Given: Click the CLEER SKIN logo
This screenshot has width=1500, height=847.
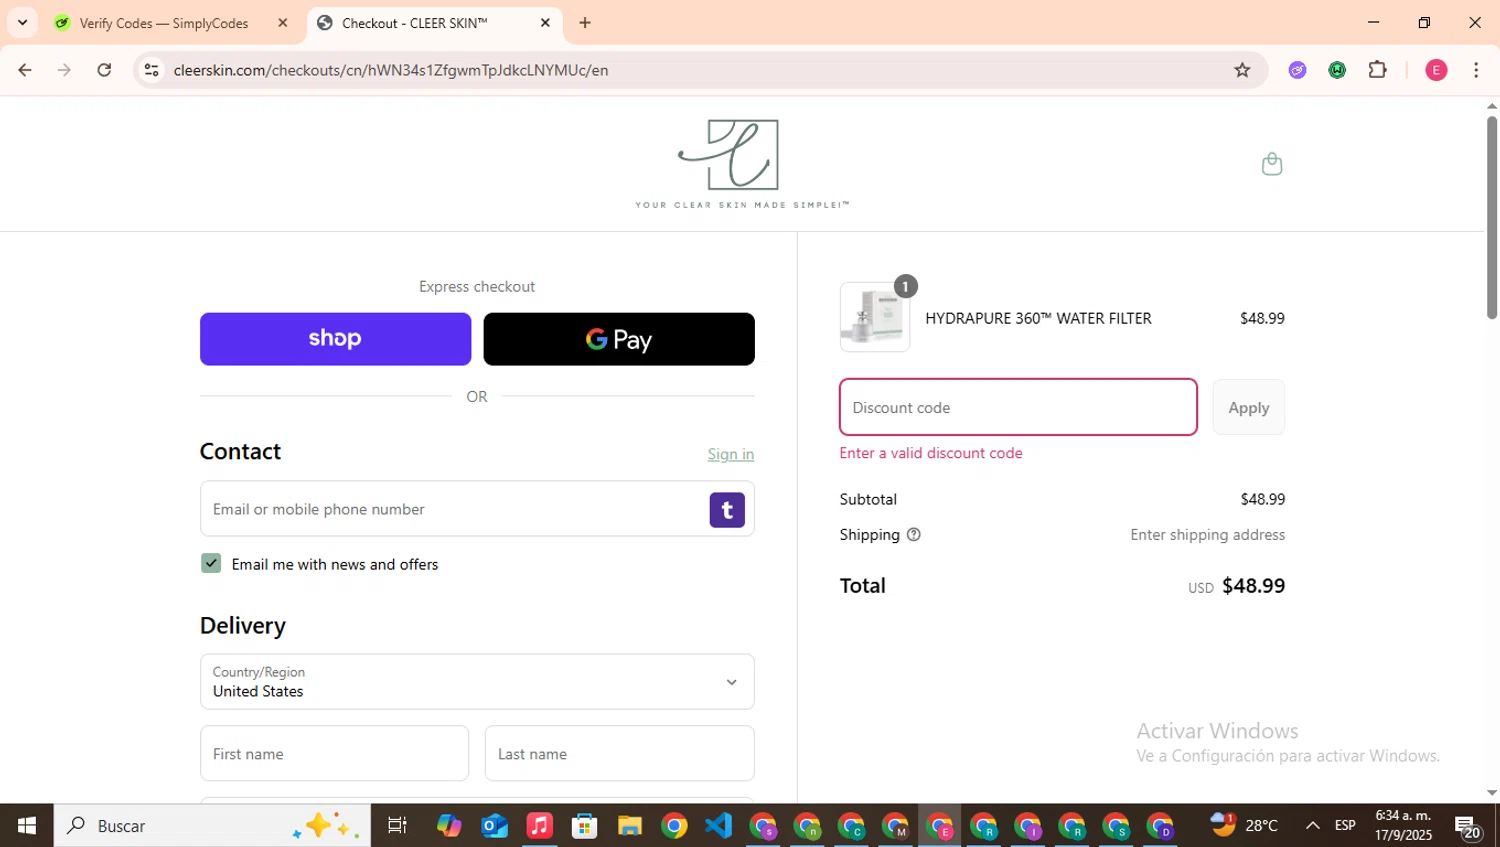Looking at the screenshot, I should point(742,164).
